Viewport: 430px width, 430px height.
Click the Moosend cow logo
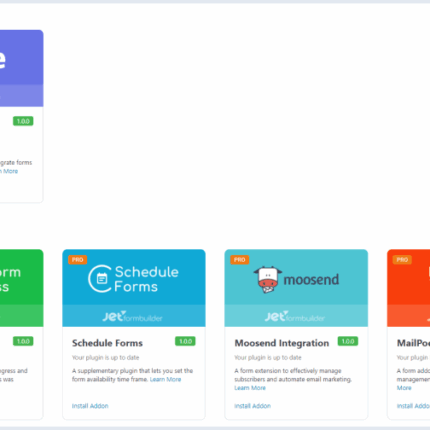pos(268,279)
